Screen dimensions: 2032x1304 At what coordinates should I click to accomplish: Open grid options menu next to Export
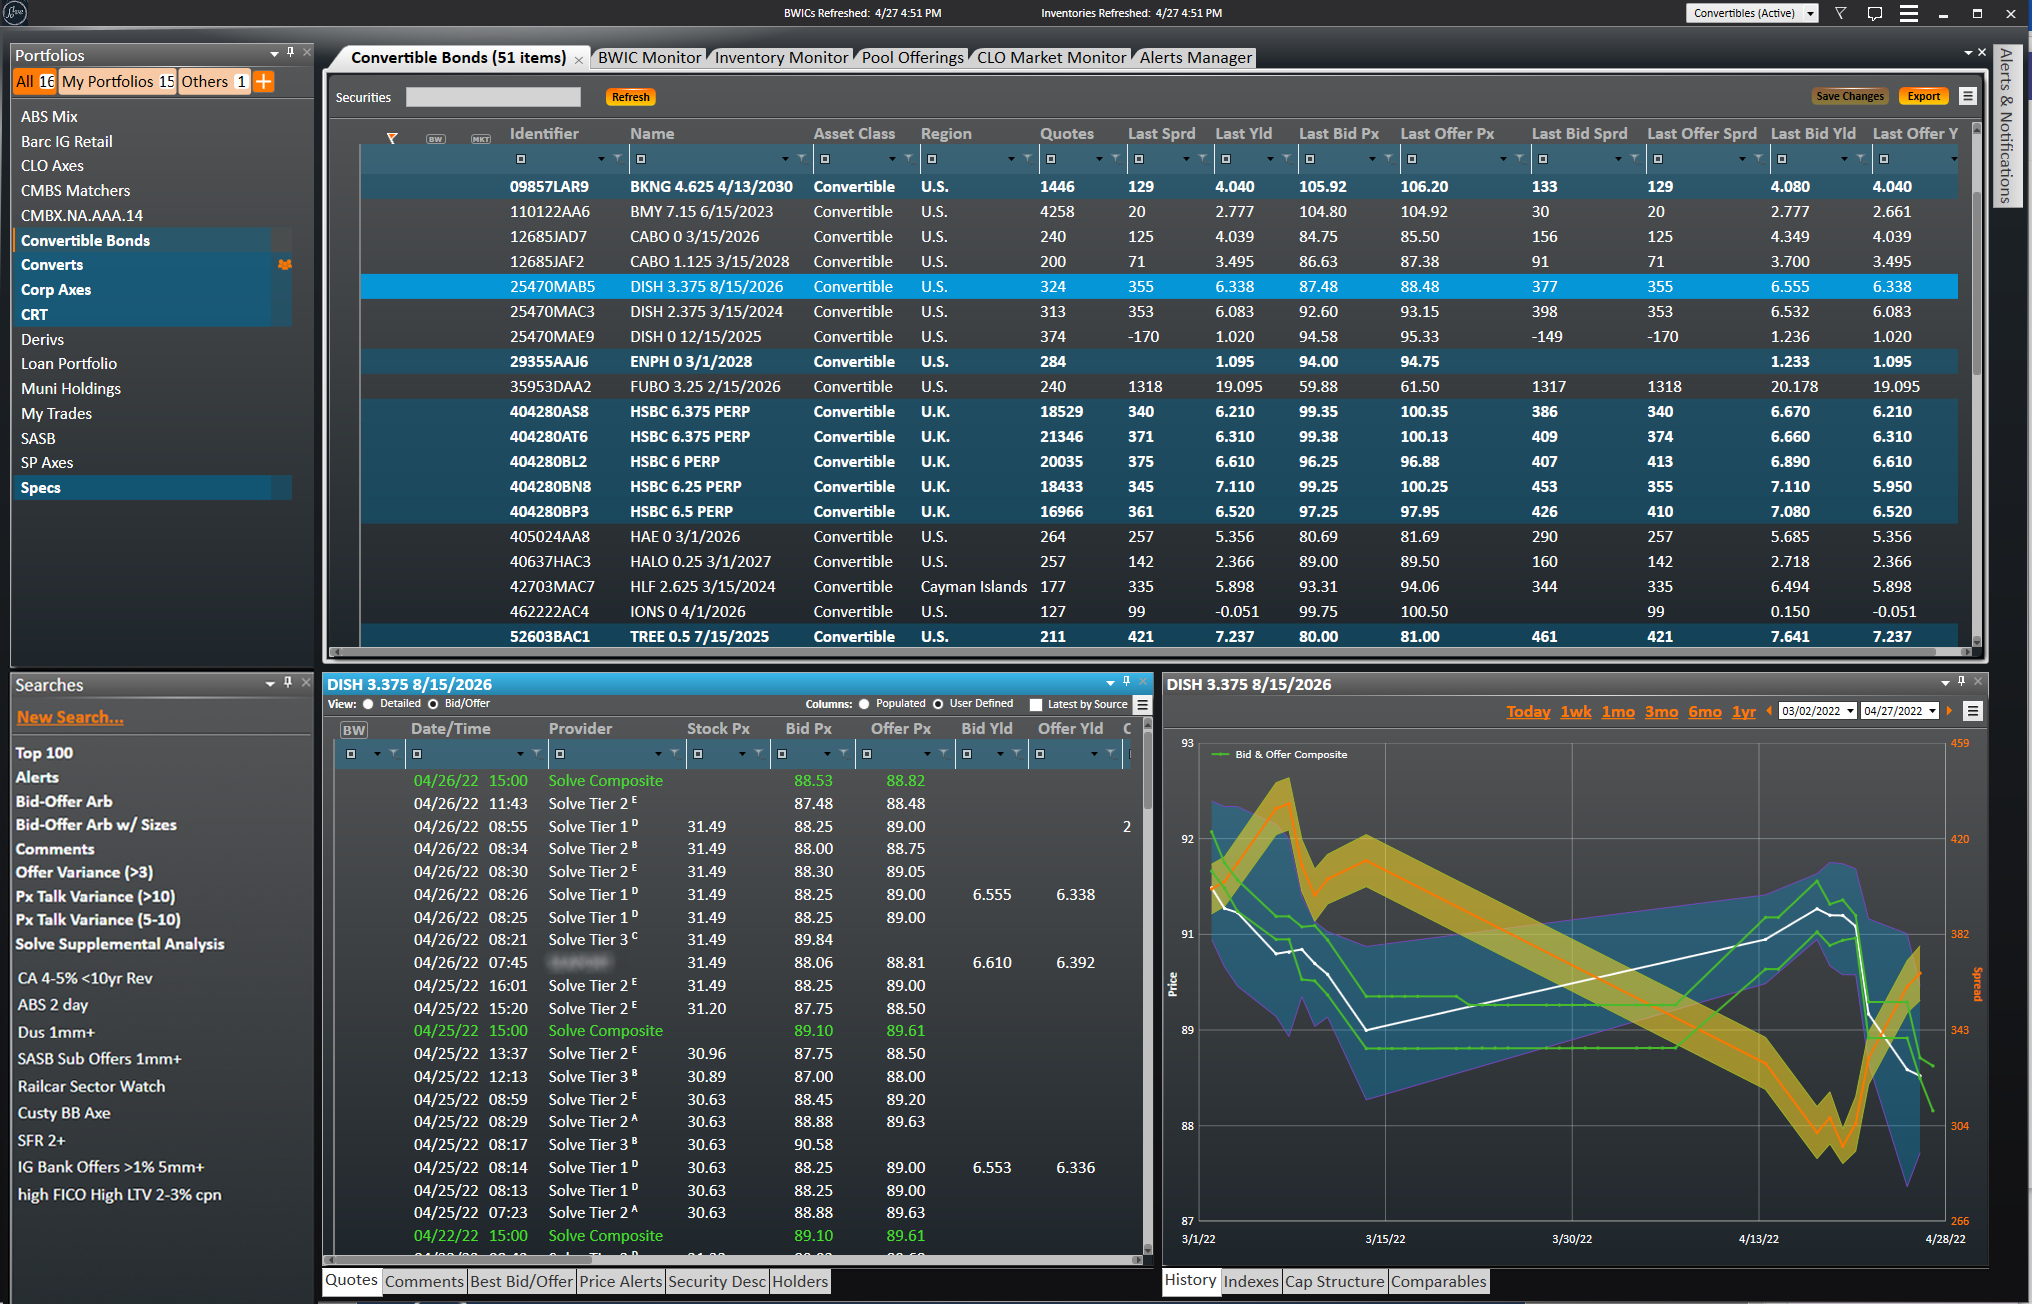(1967, 96)
